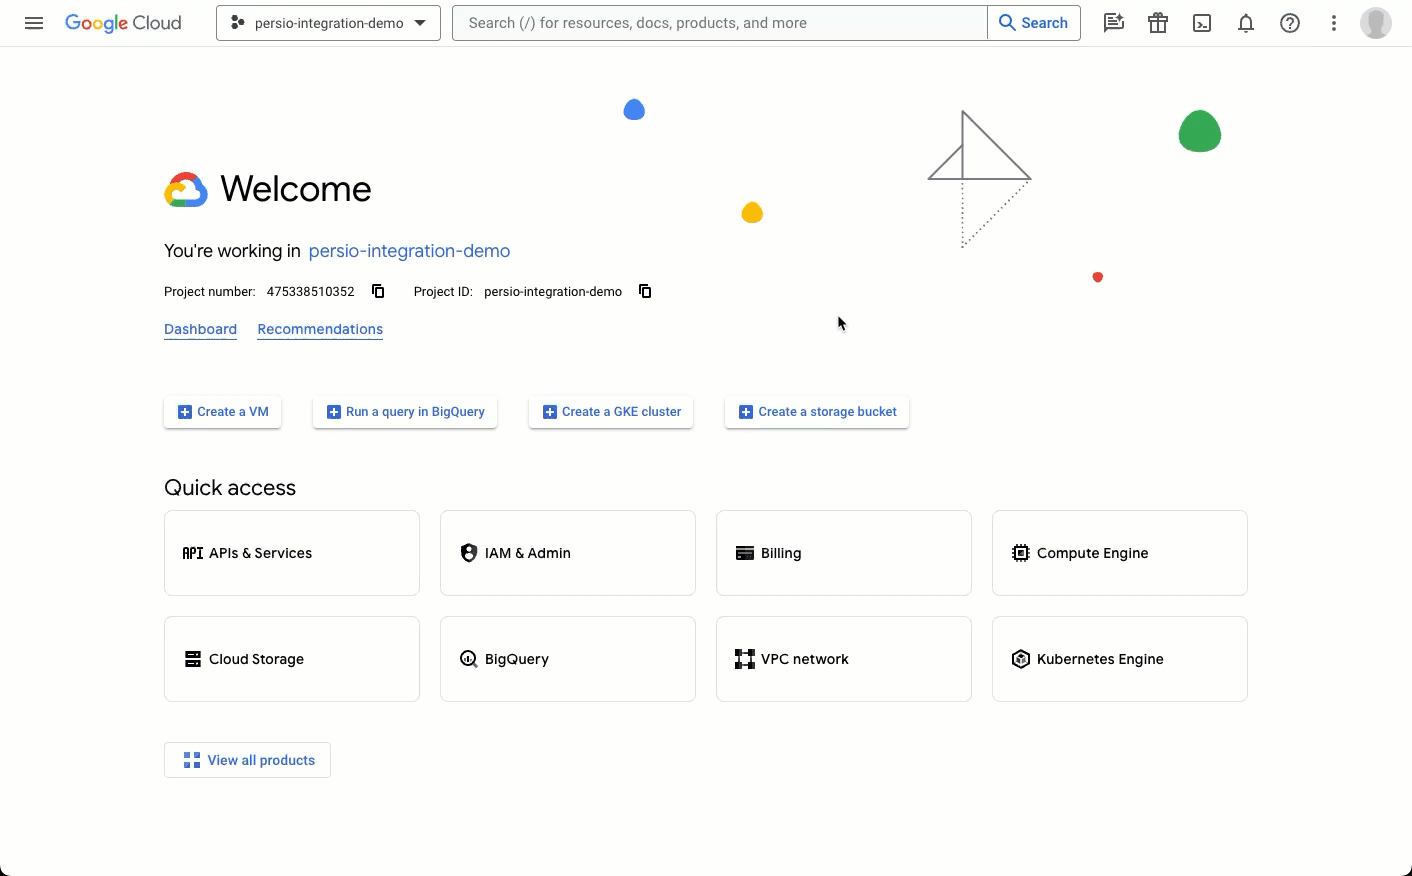Click the free trial gift icon

[1158, 22]
